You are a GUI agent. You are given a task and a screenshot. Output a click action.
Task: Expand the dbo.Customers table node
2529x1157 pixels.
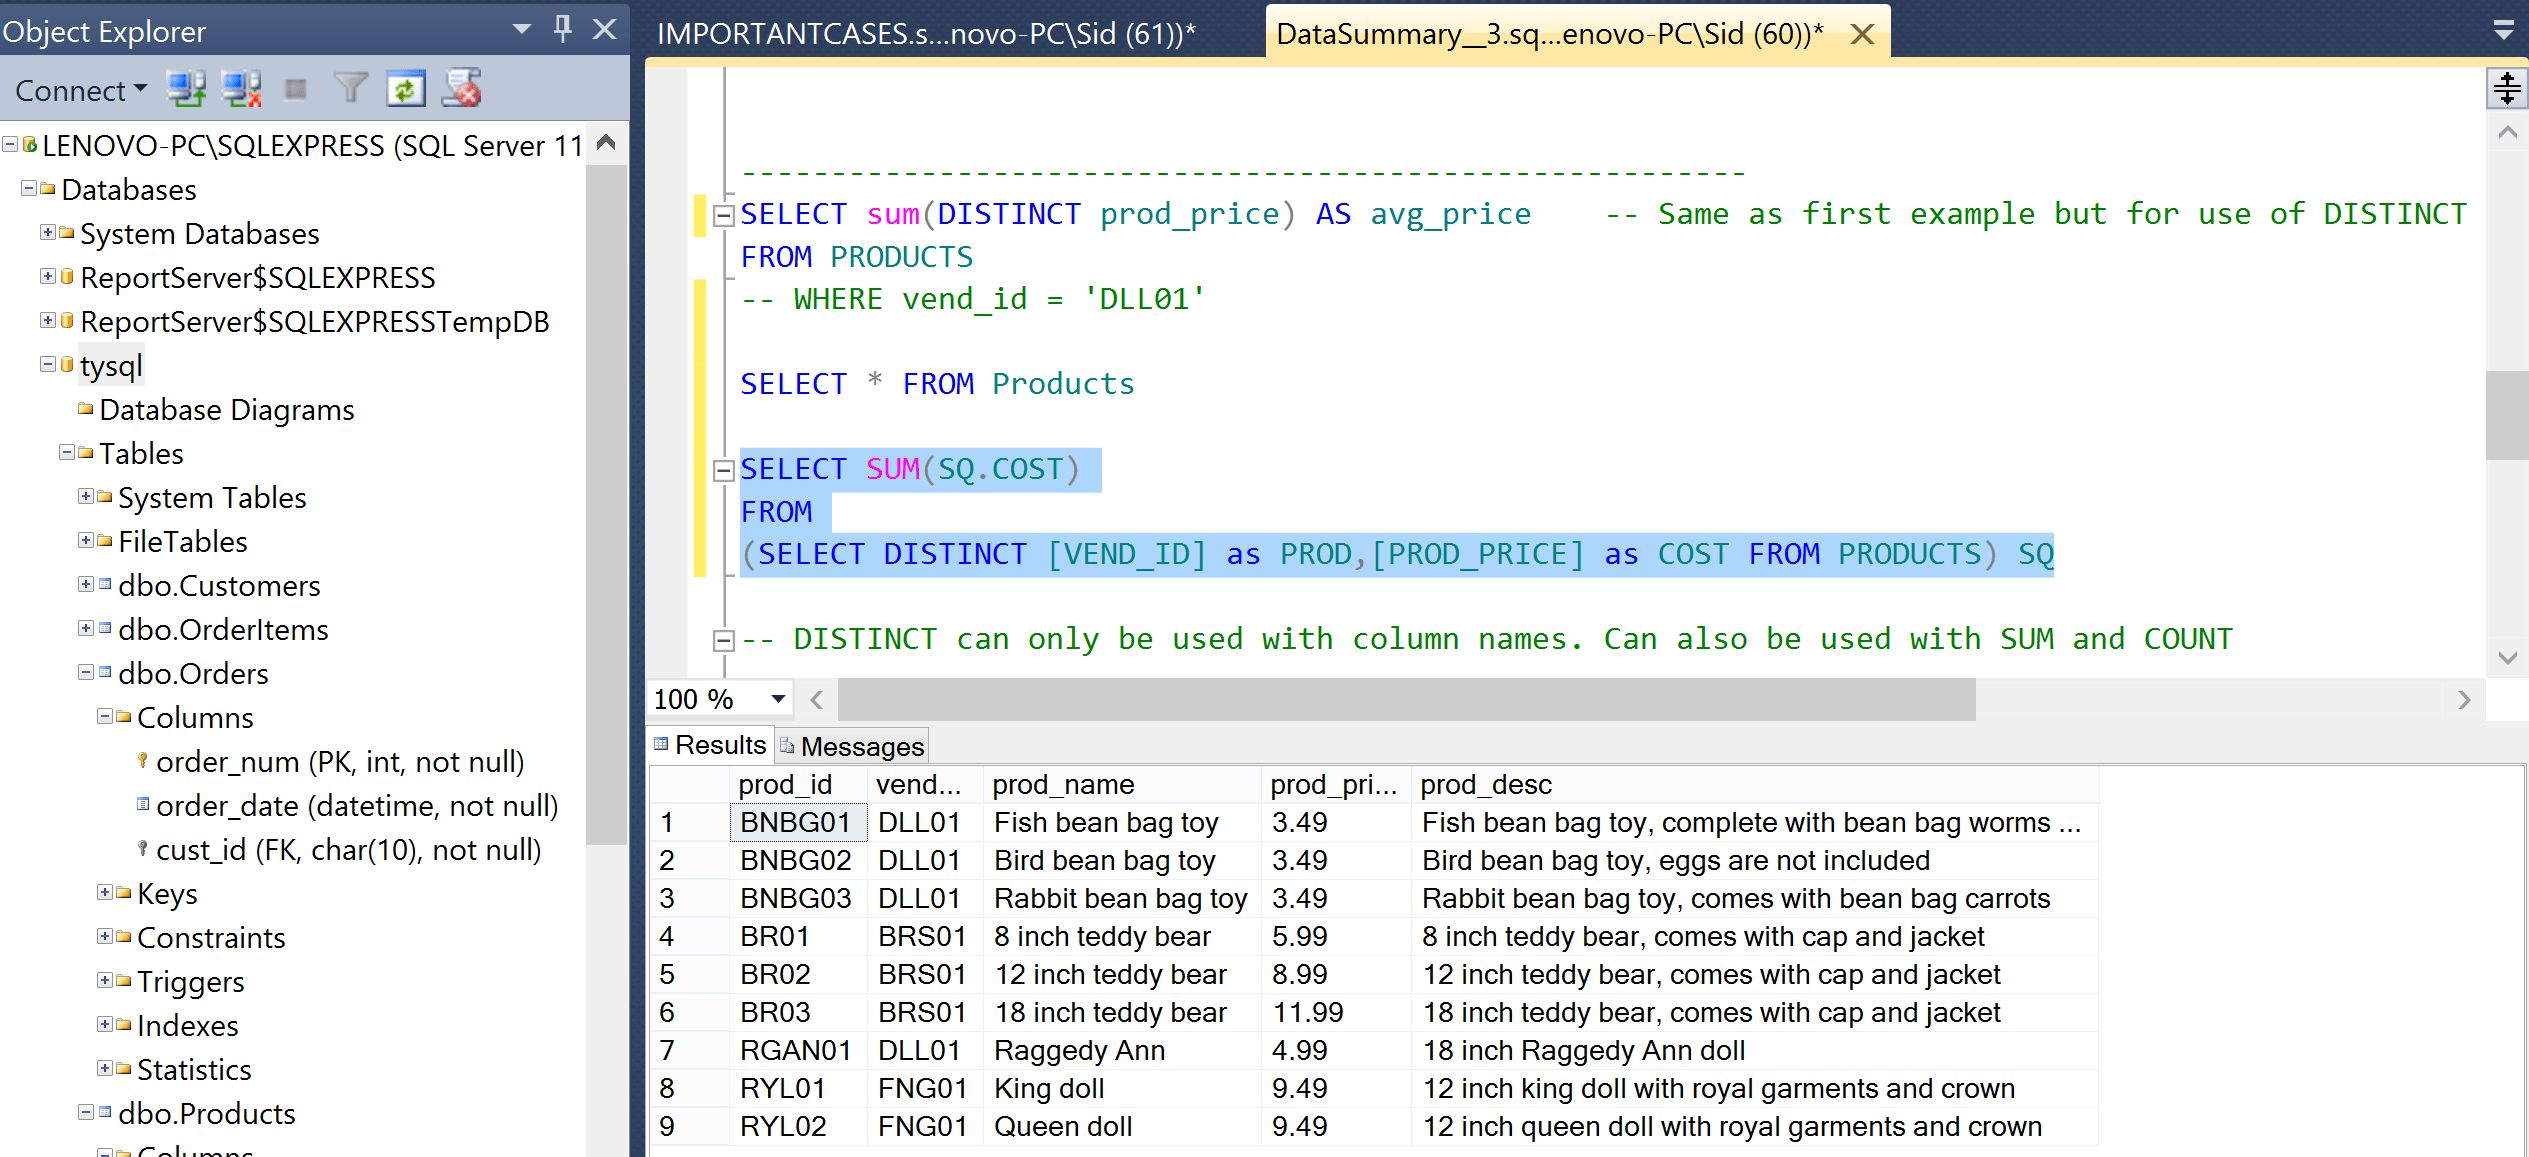tap(86, 585)
